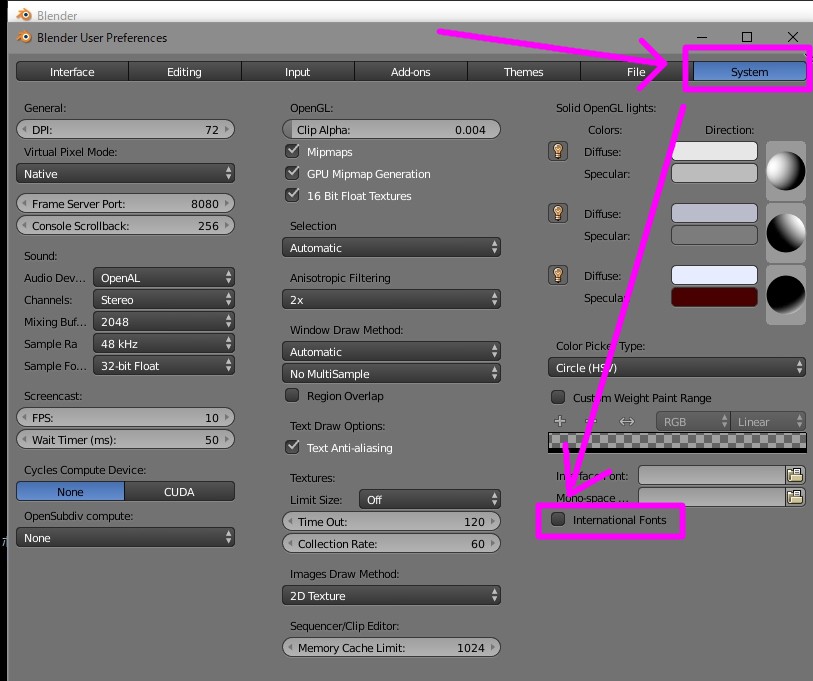Click the Collection Rate field

pos(391,544)
